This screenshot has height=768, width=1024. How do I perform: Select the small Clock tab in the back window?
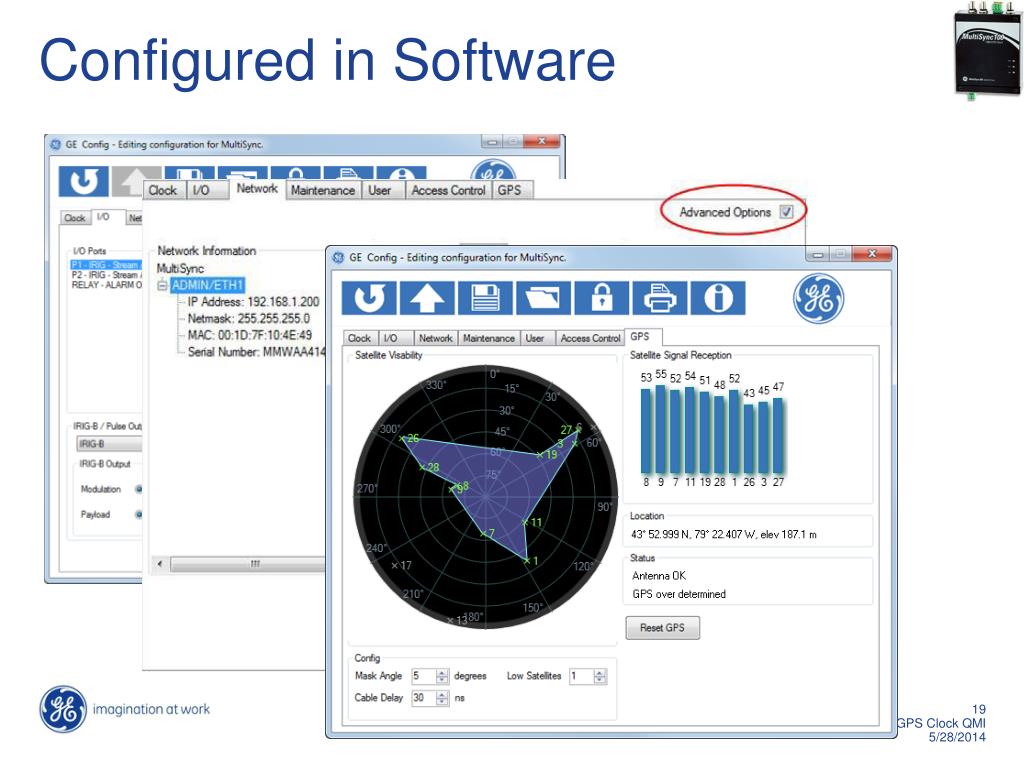[x=74, y=217]
